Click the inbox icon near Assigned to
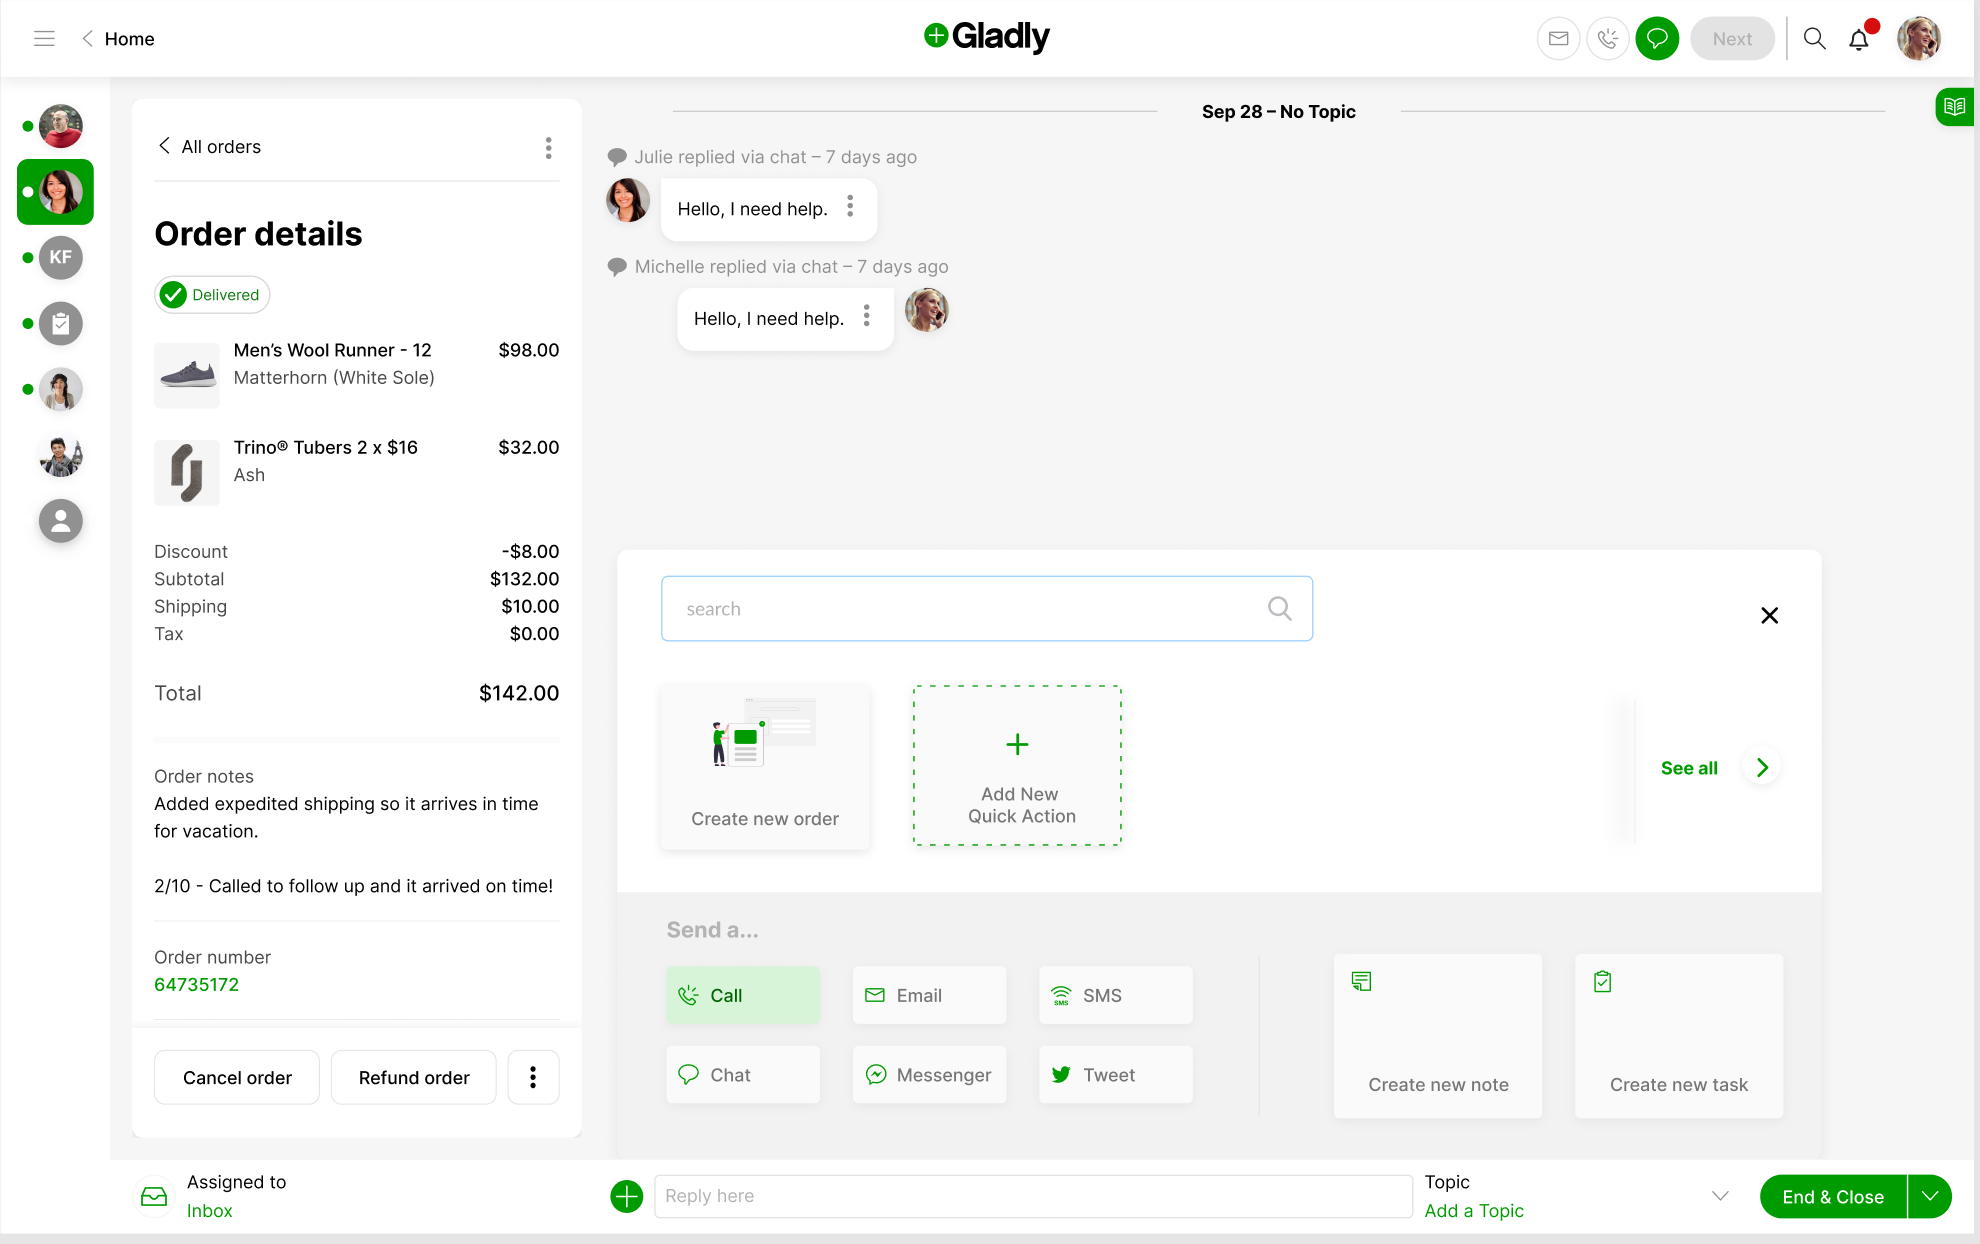The width and height of the screenshot is (1980, 1244). 154,1196
